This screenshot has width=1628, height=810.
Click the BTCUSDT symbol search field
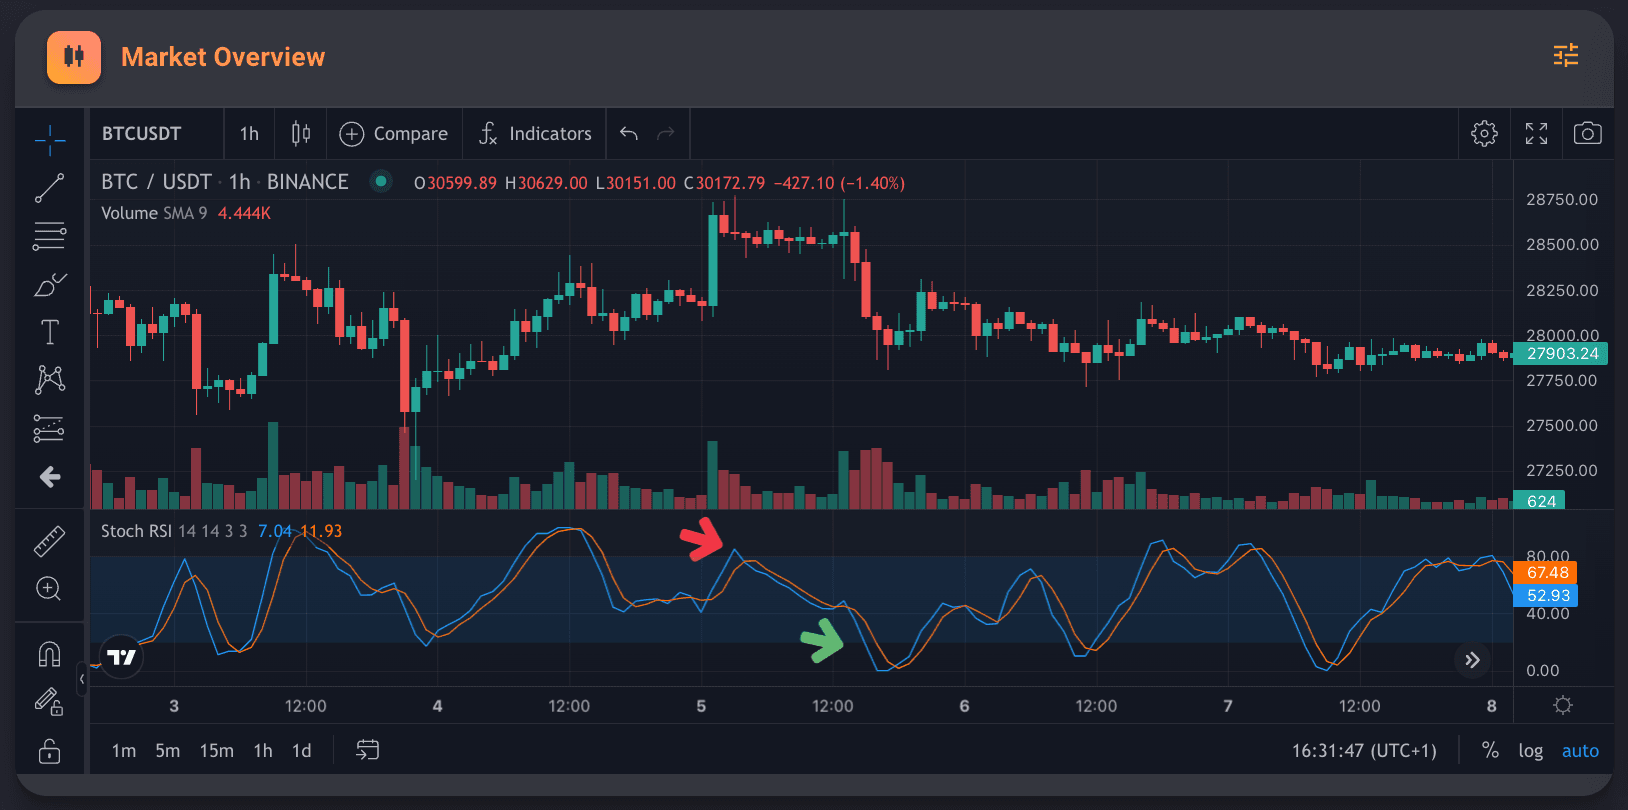coord(142,134)
